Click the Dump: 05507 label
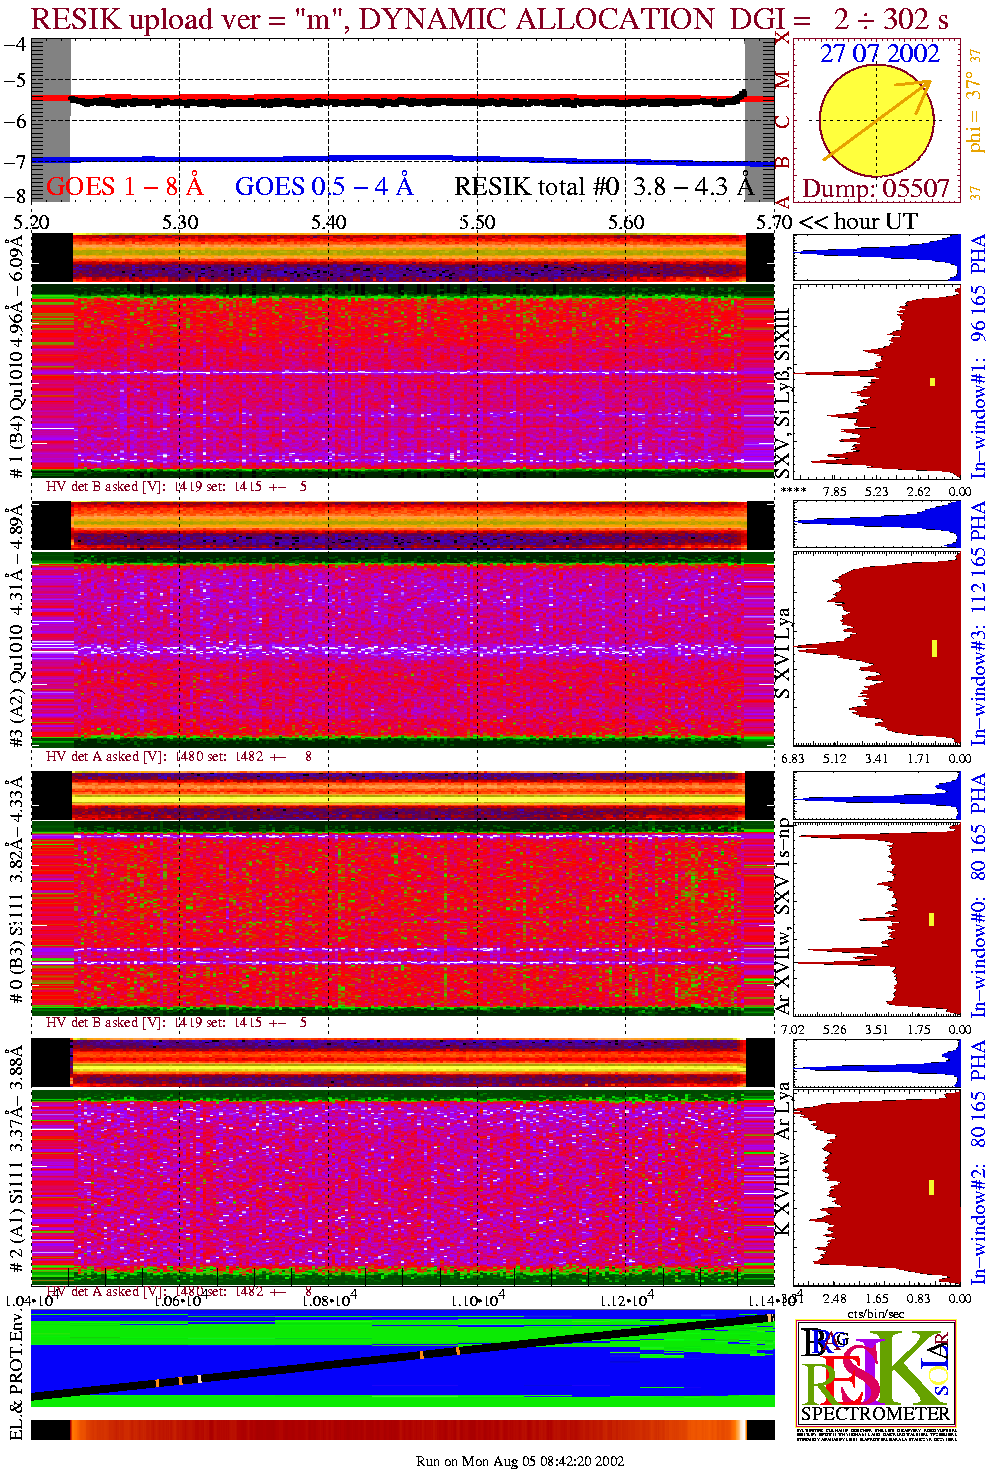This screenshot has width=1004, height=1476. pyautogui.click(x=875, y=189)
